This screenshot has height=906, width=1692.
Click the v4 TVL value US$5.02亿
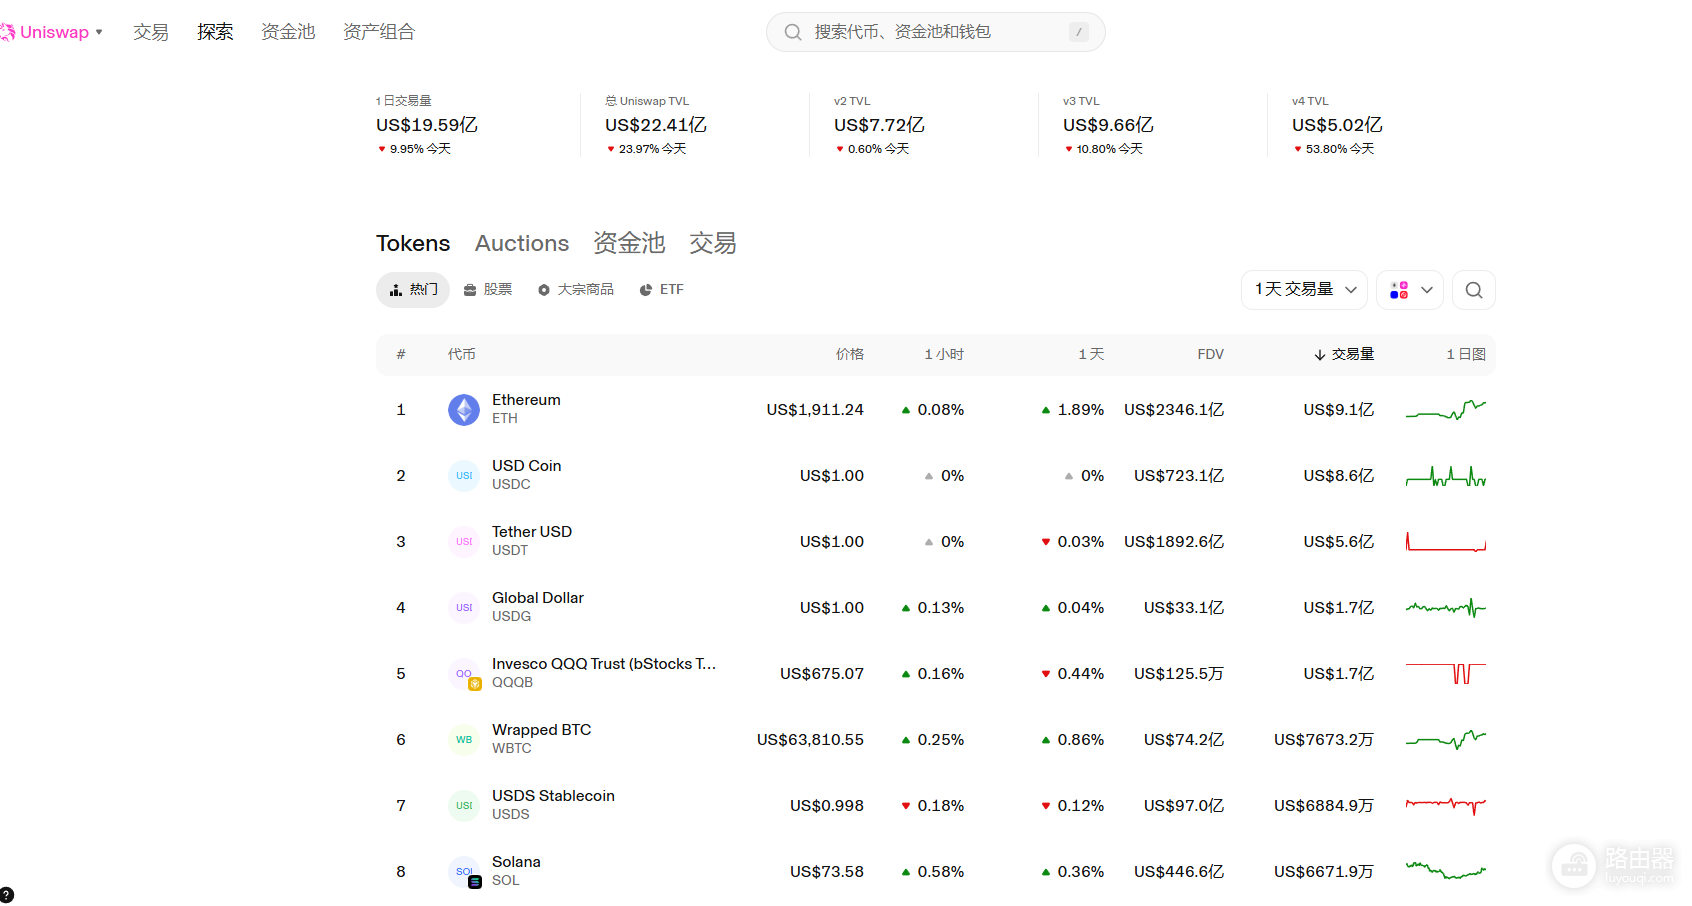coord(1337,125)
